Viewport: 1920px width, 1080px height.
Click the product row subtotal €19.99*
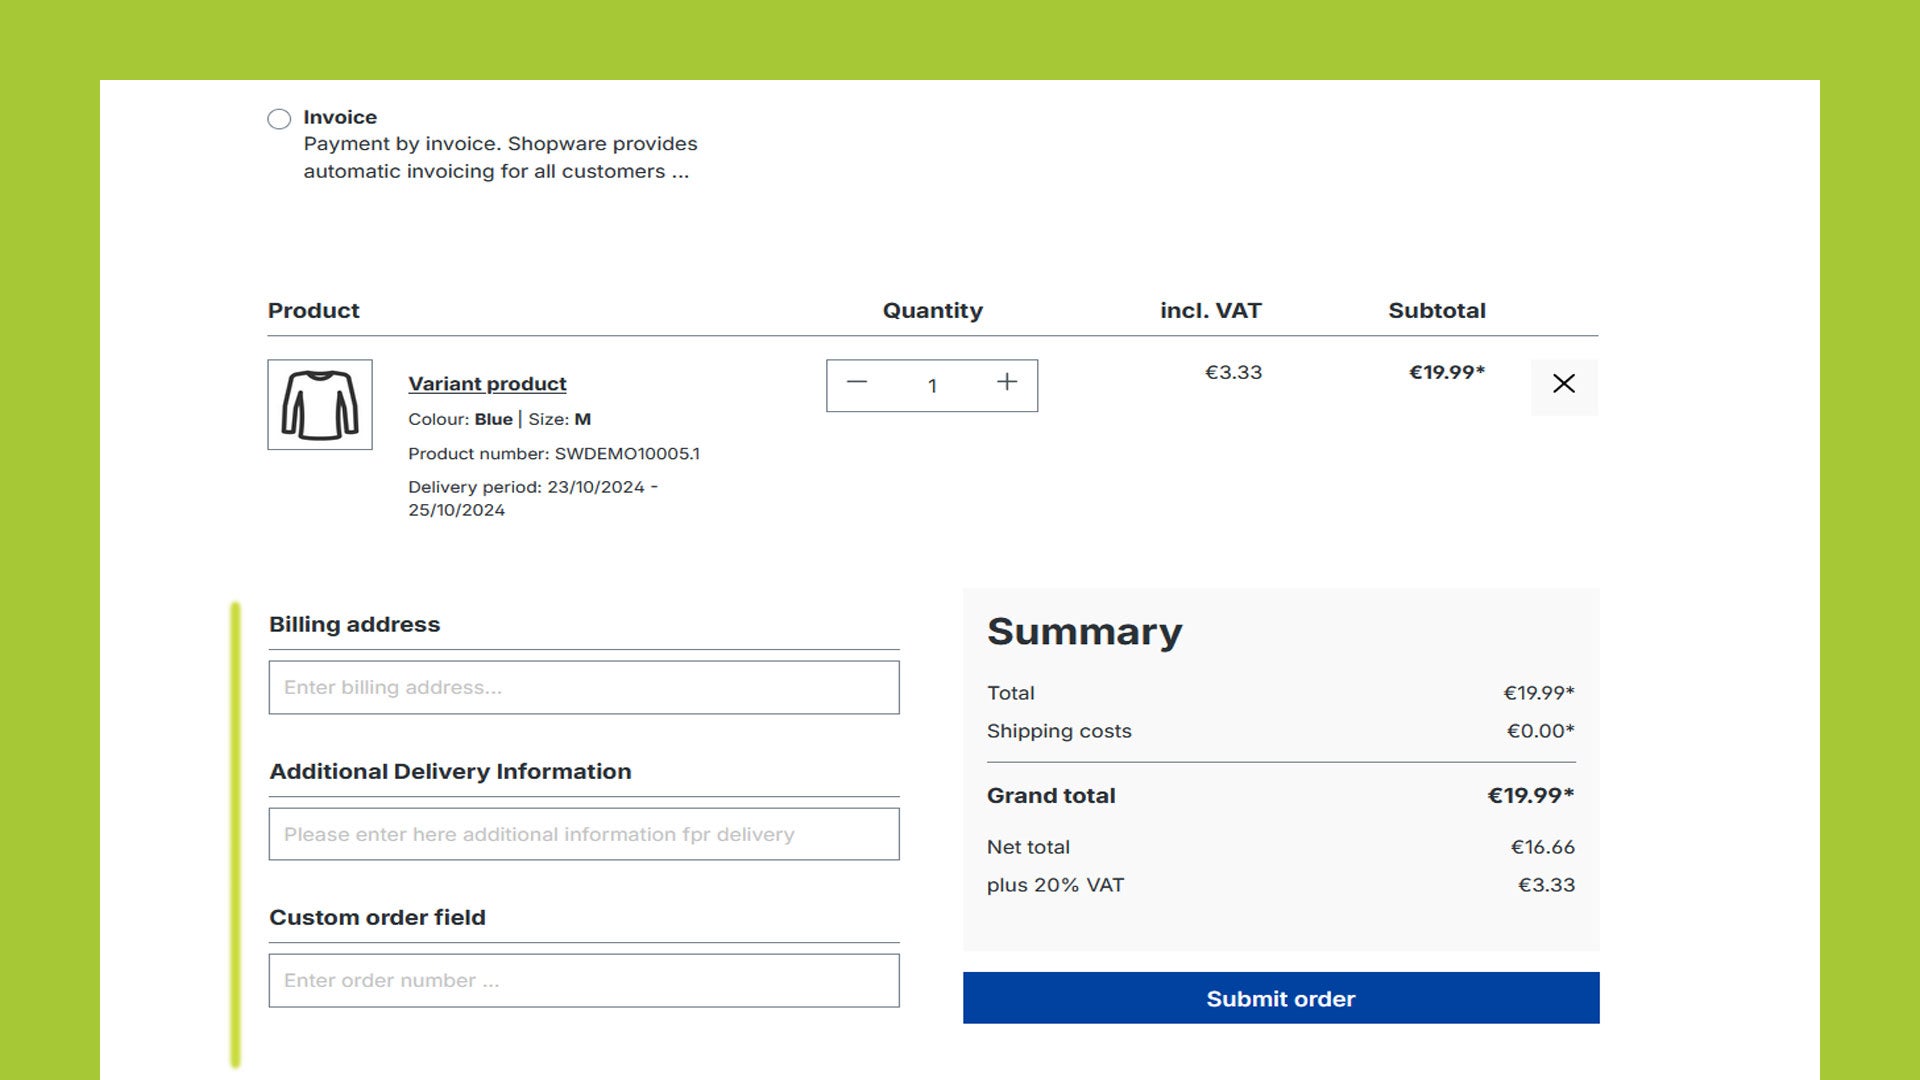pyautogui.click(x=1447, y=372)
